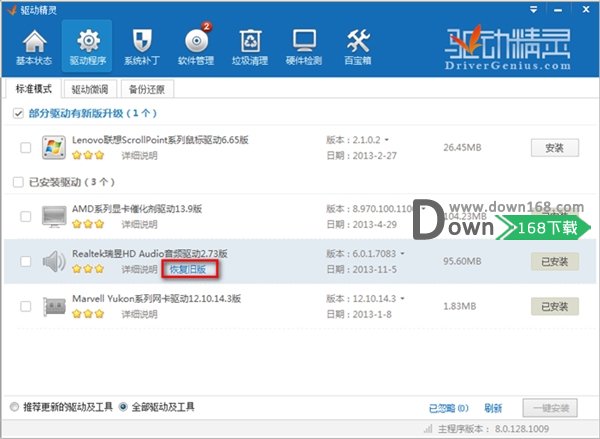This screenshot has height=439, width=600.
Task: Click the date 2013-4-29 text
Action: click(x=375, y=224)
